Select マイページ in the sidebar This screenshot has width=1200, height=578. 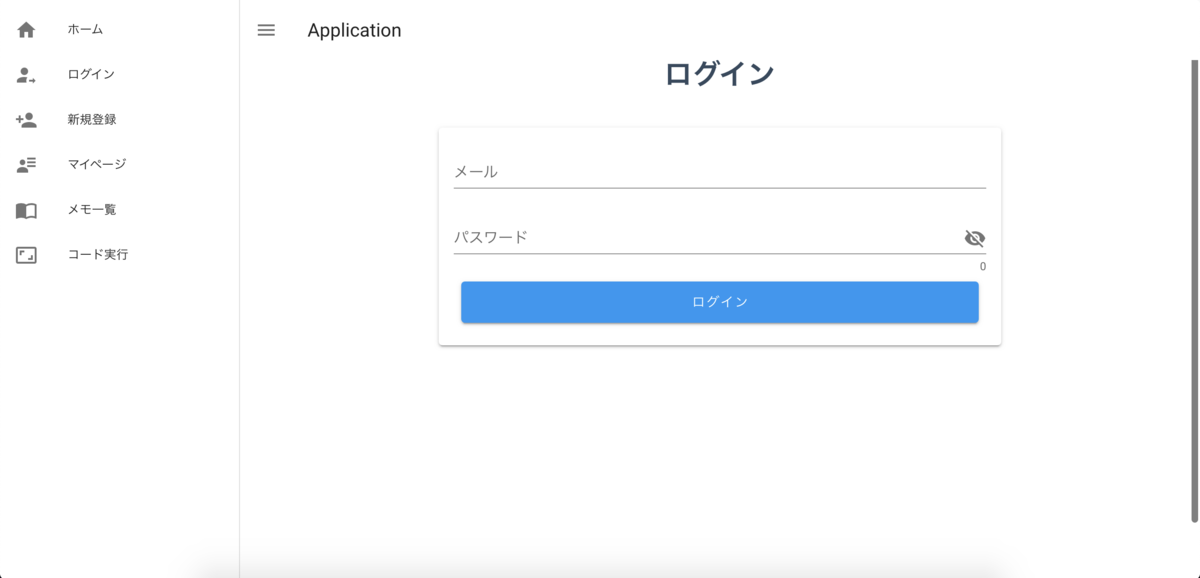[120, 165]
